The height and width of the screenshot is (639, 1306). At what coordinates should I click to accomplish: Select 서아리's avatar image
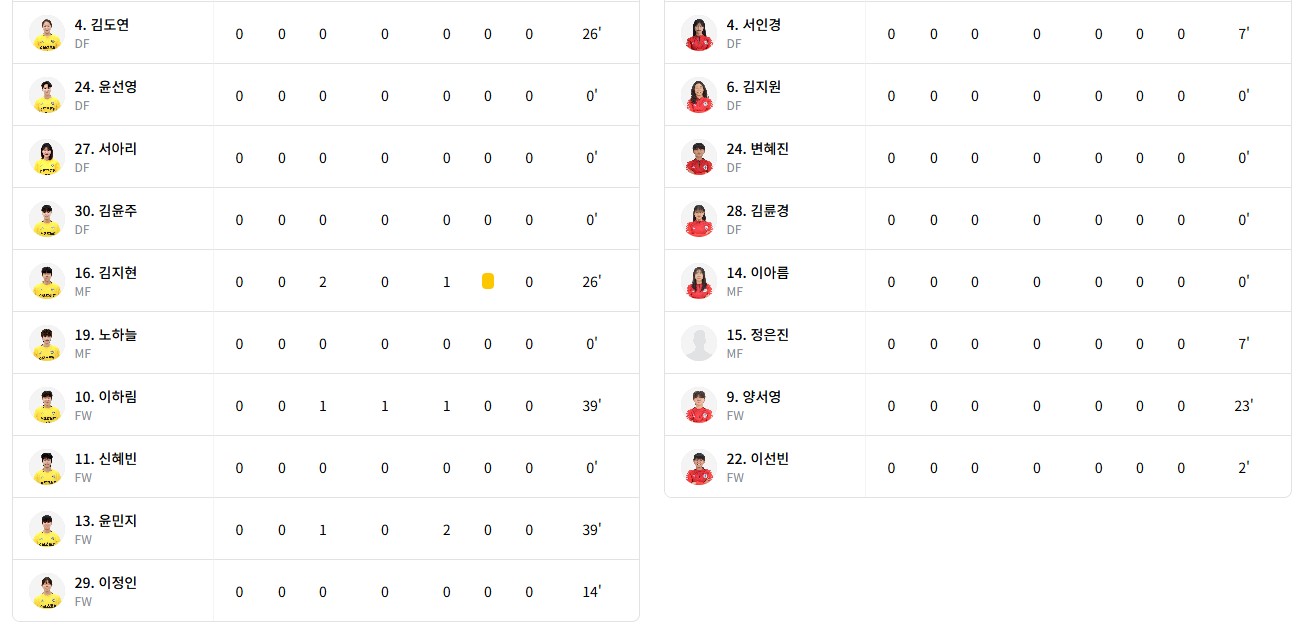[47, 157]
